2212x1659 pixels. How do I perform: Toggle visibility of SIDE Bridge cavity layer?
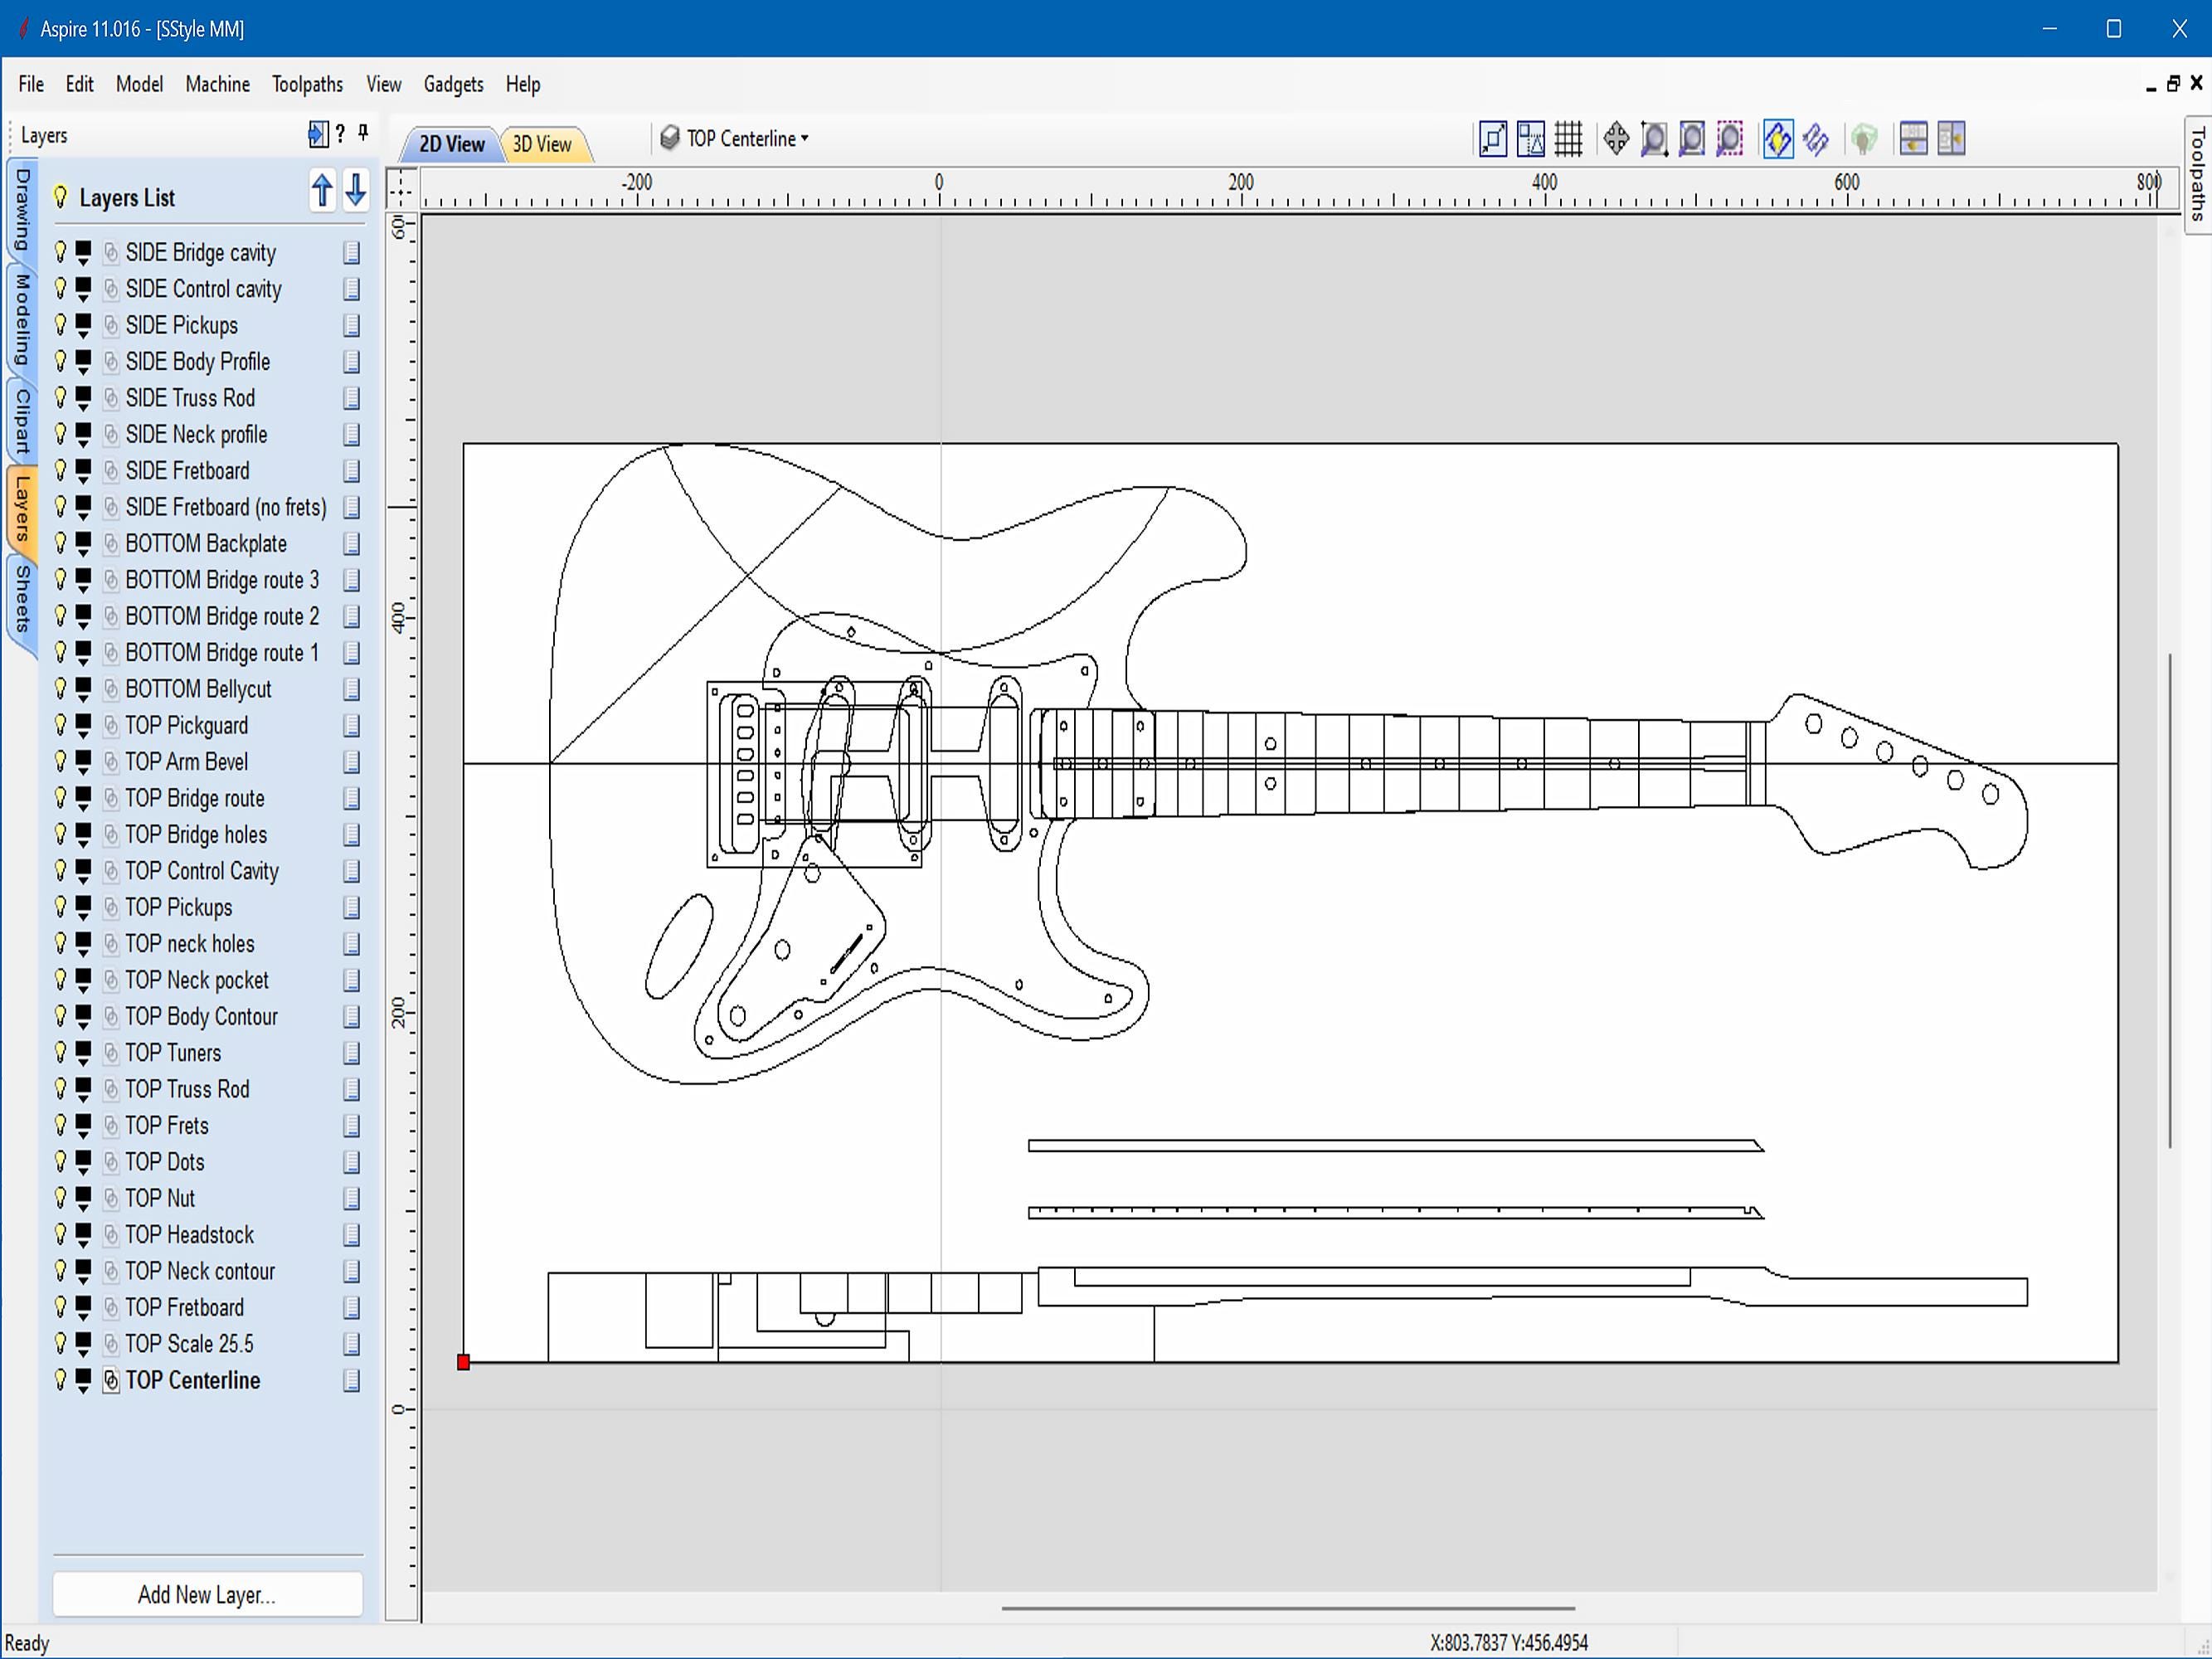coord(60,252)
